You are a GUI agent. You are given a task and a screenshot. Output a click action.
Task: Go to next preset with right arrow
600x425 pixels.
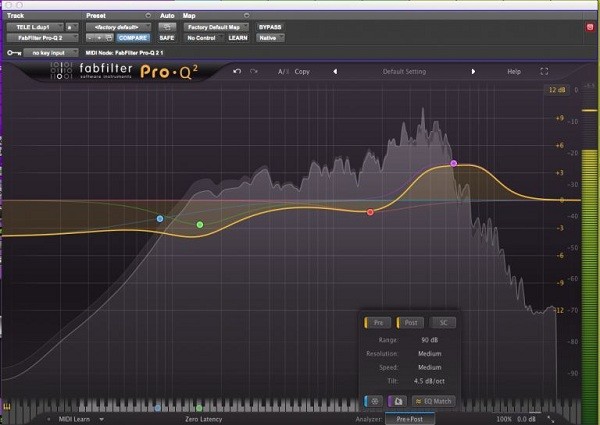click(x=474, y=72)
